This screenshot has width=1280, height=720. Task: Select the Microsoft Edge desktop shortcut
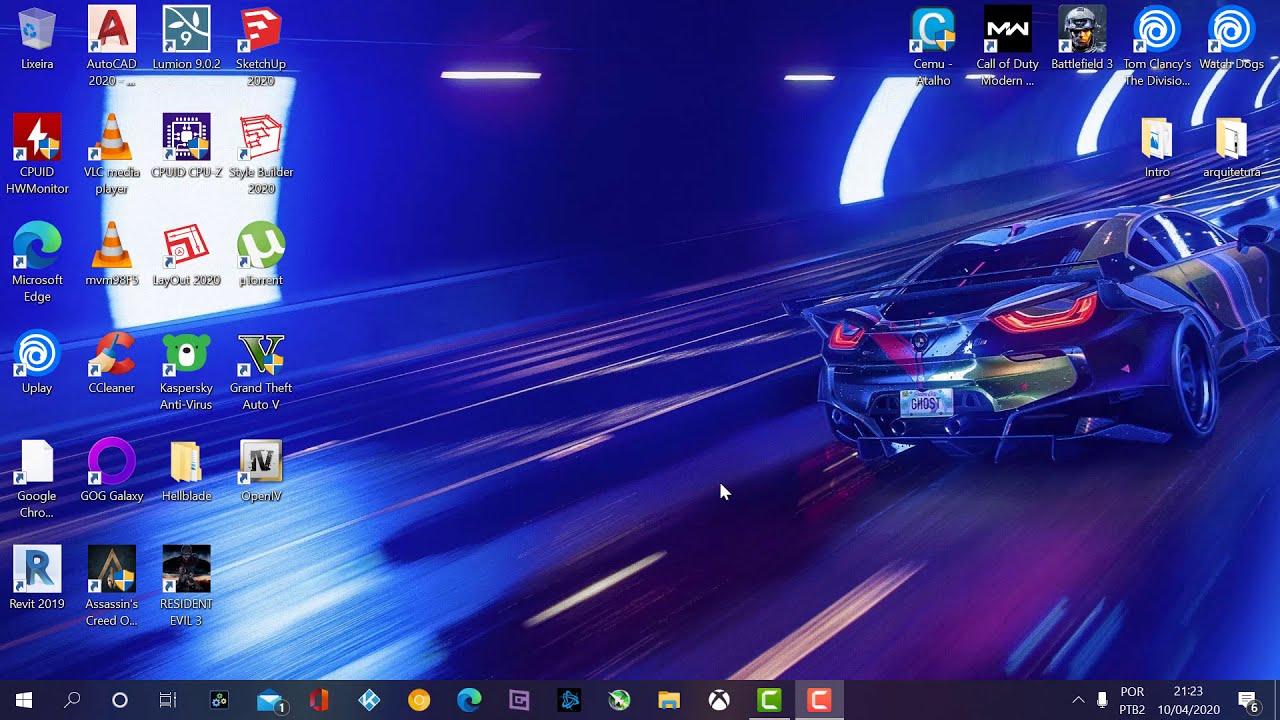[x=37, y=262]
